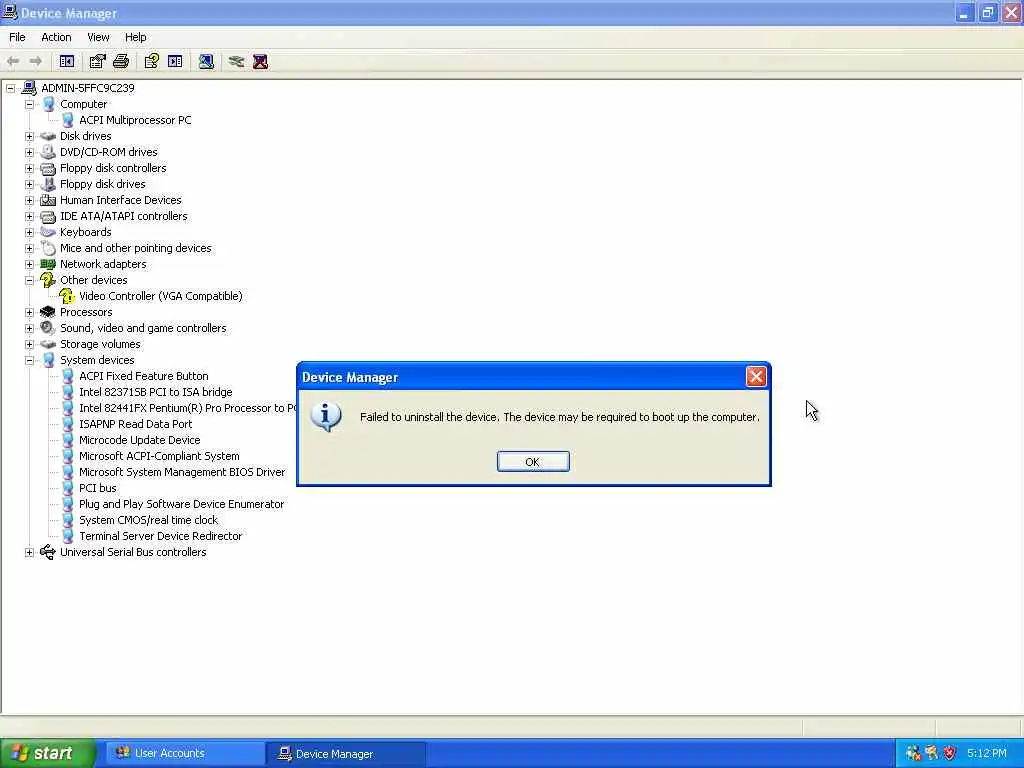Viewport: 1024px width, 768px height.
Task: Expand the Network adapters category
Action: pyautogui.click(x=29, y=264)
